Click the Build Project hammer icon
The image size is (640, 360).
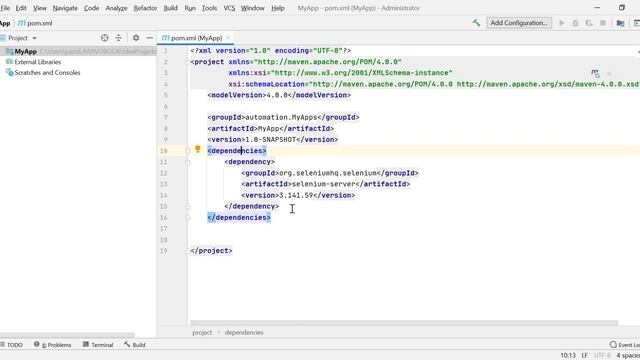(x=476, y=23)
